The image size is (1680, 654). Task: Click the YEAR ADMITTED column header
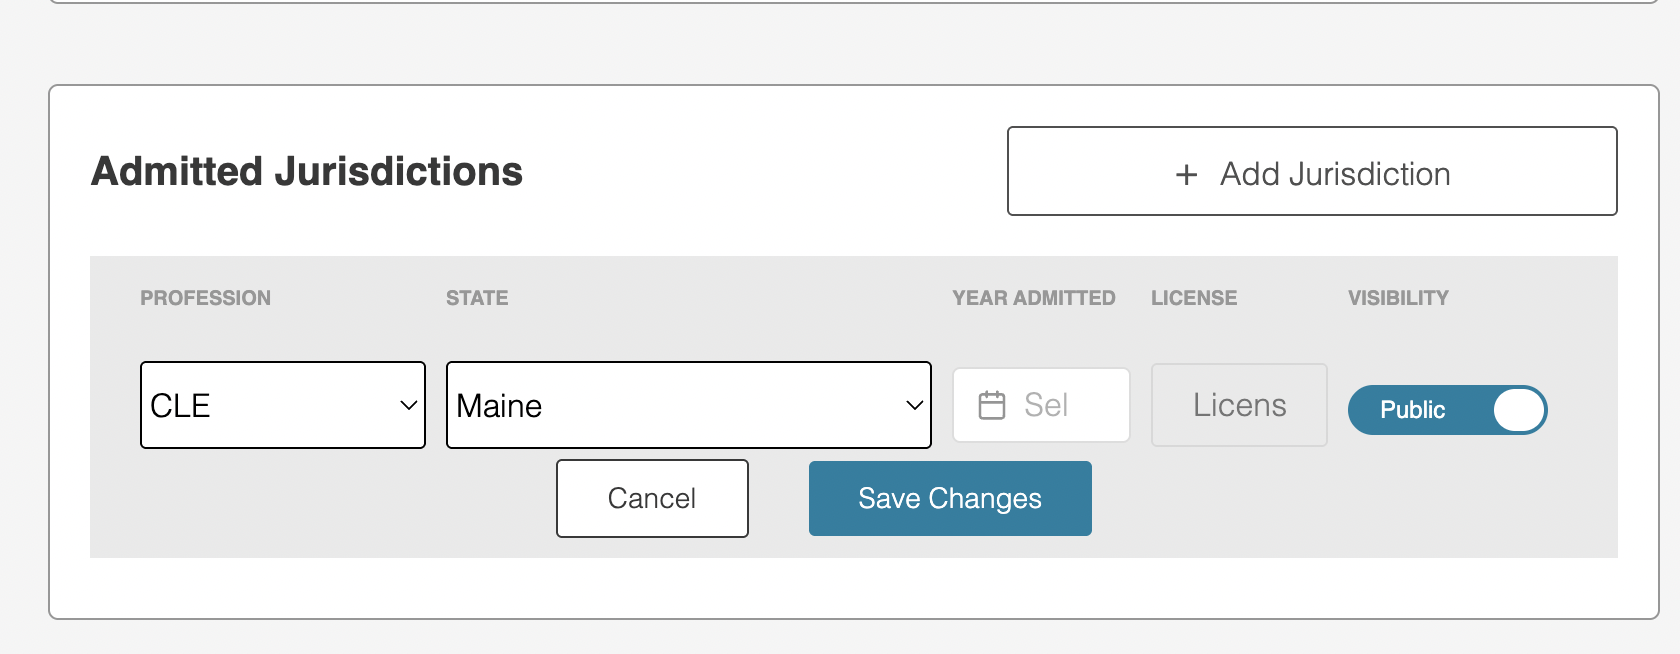(1033, 298)
